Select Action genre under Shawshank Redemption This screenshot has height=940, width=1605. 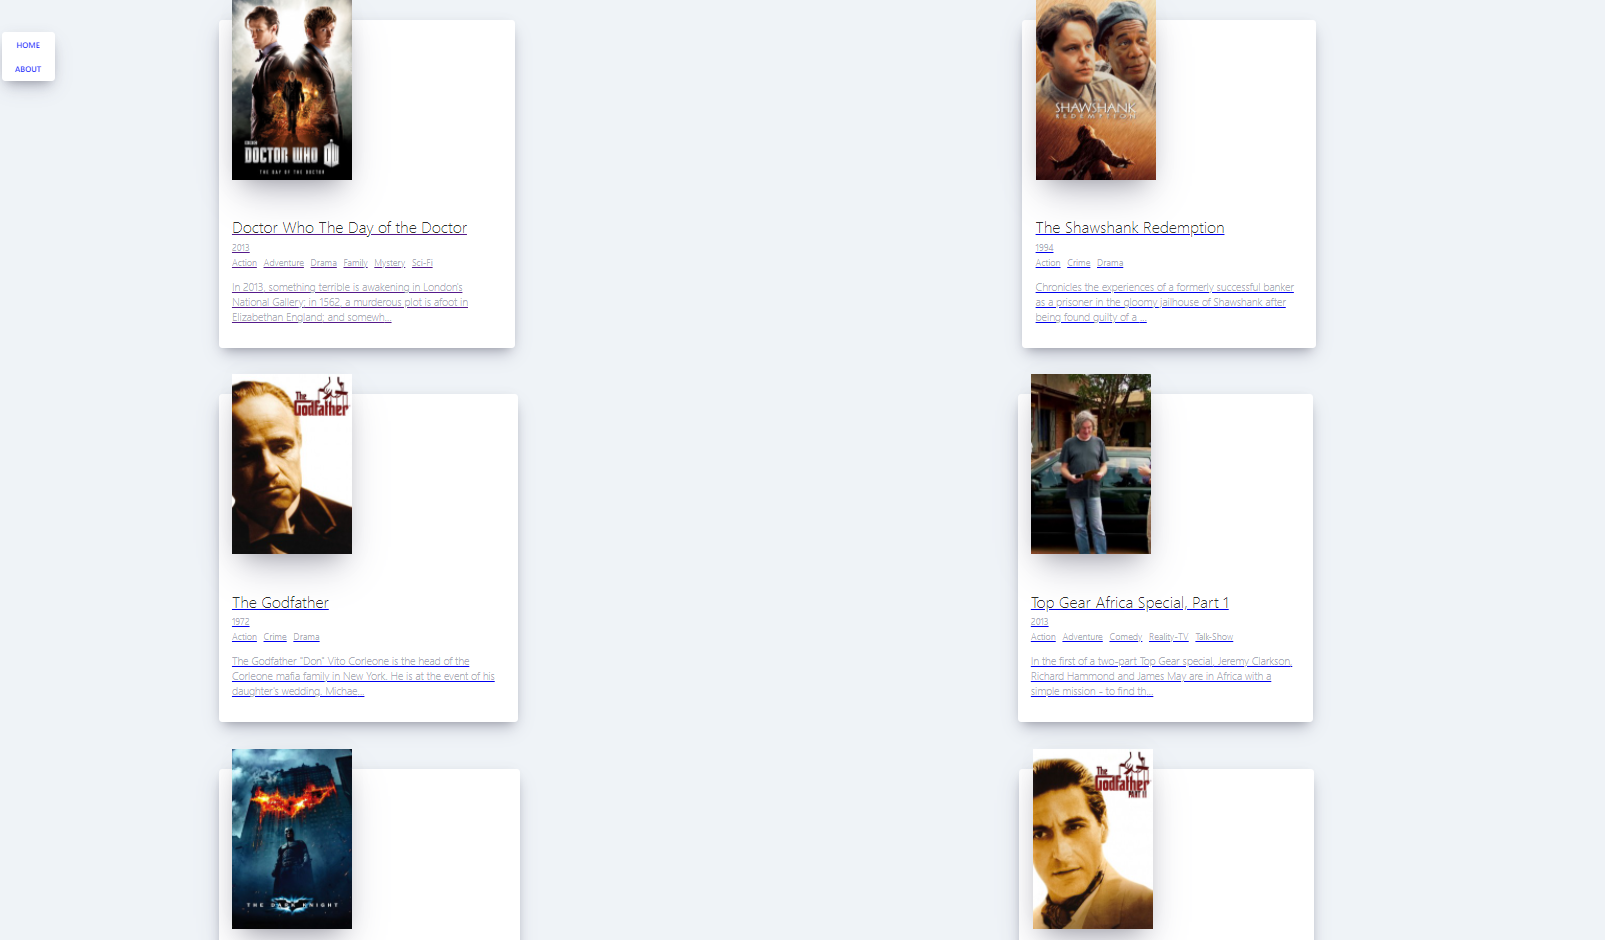pyautogui.click(x=1048, y=263)
